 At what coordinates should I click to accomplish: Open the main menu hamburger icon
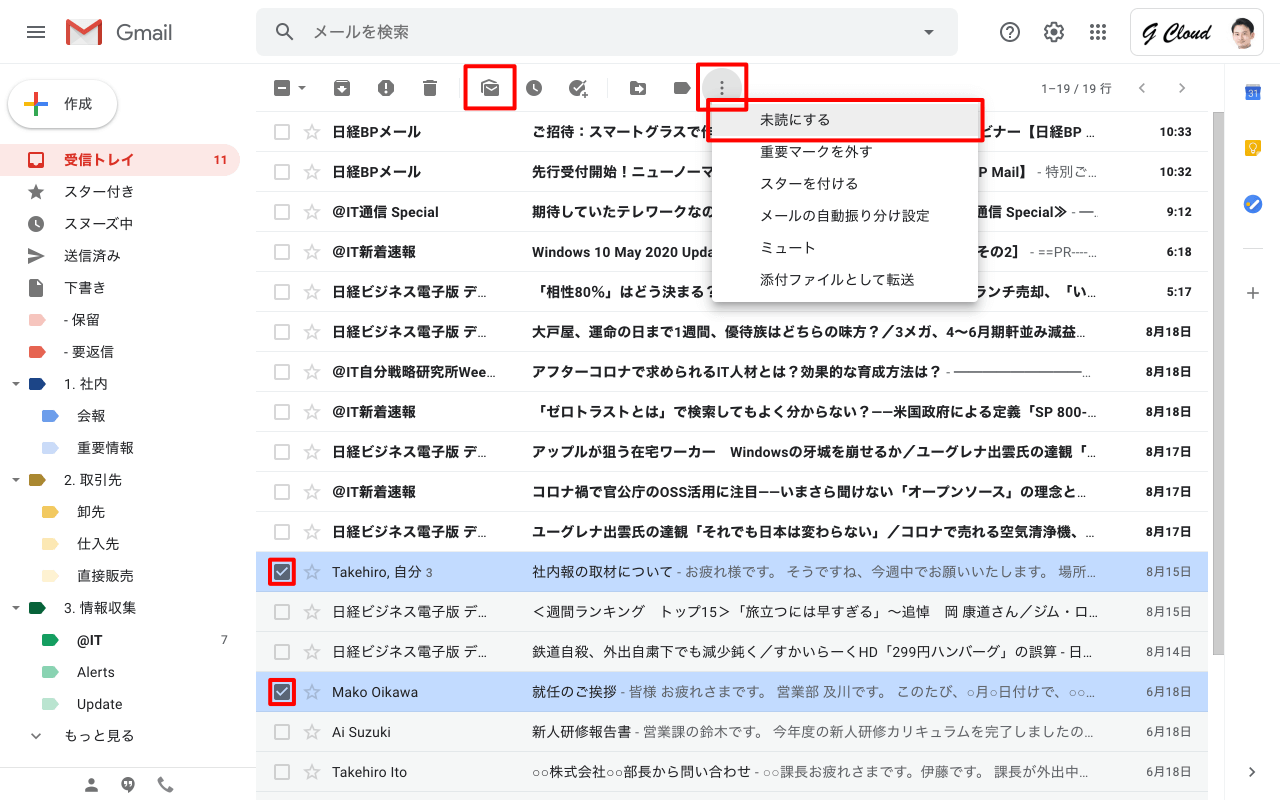click(x=36, y=32)
